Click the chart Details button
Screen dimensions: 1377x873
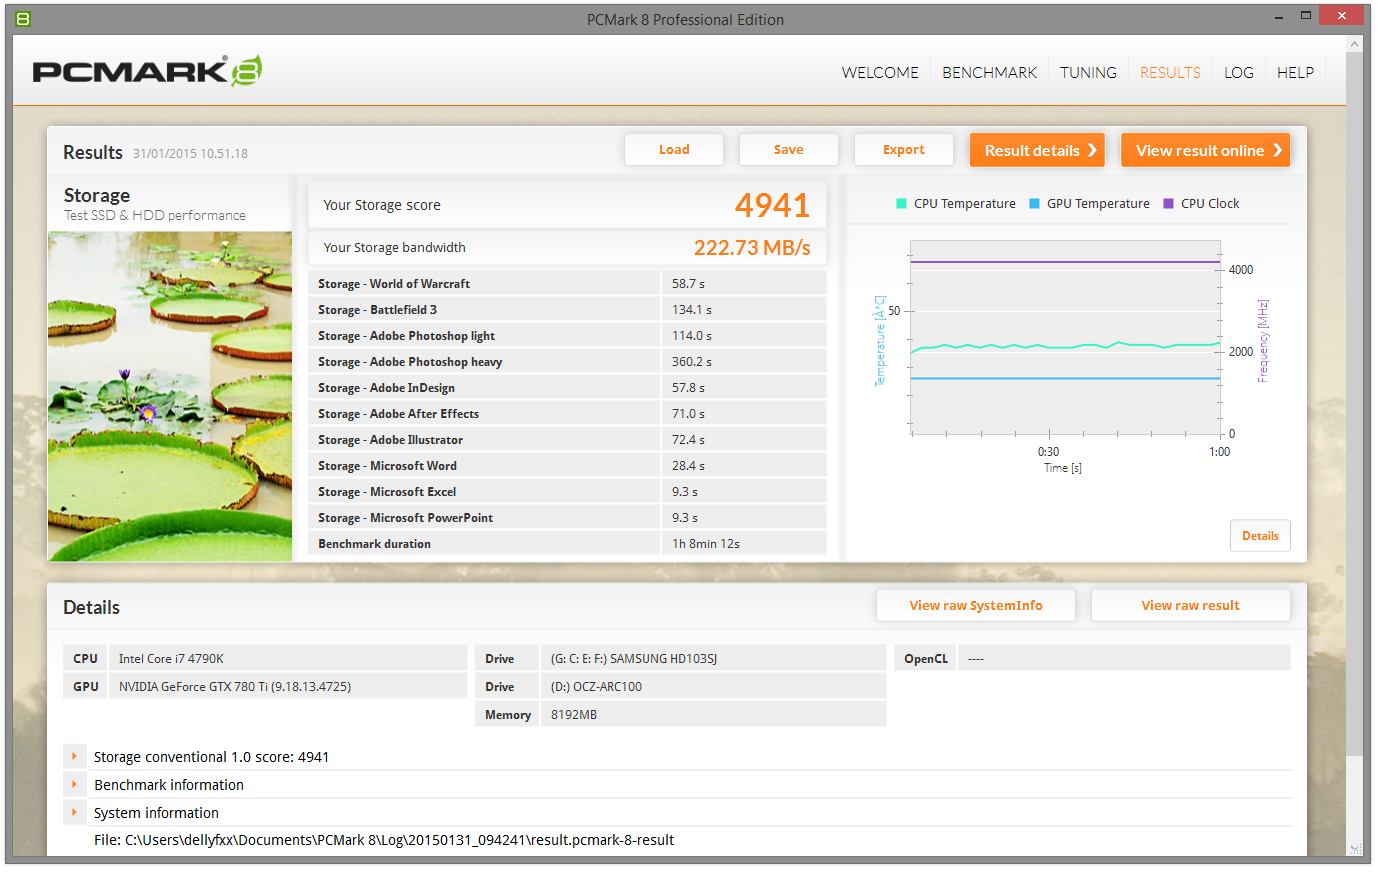[1260, 536]
